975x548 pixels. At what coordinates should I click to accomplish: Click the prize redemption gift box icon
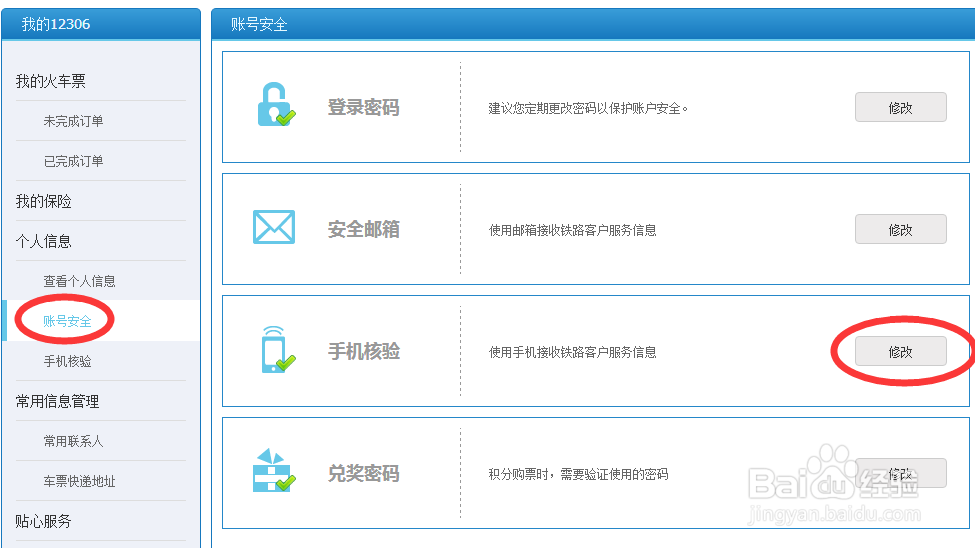pyautogui.click(x=274, y=471)
